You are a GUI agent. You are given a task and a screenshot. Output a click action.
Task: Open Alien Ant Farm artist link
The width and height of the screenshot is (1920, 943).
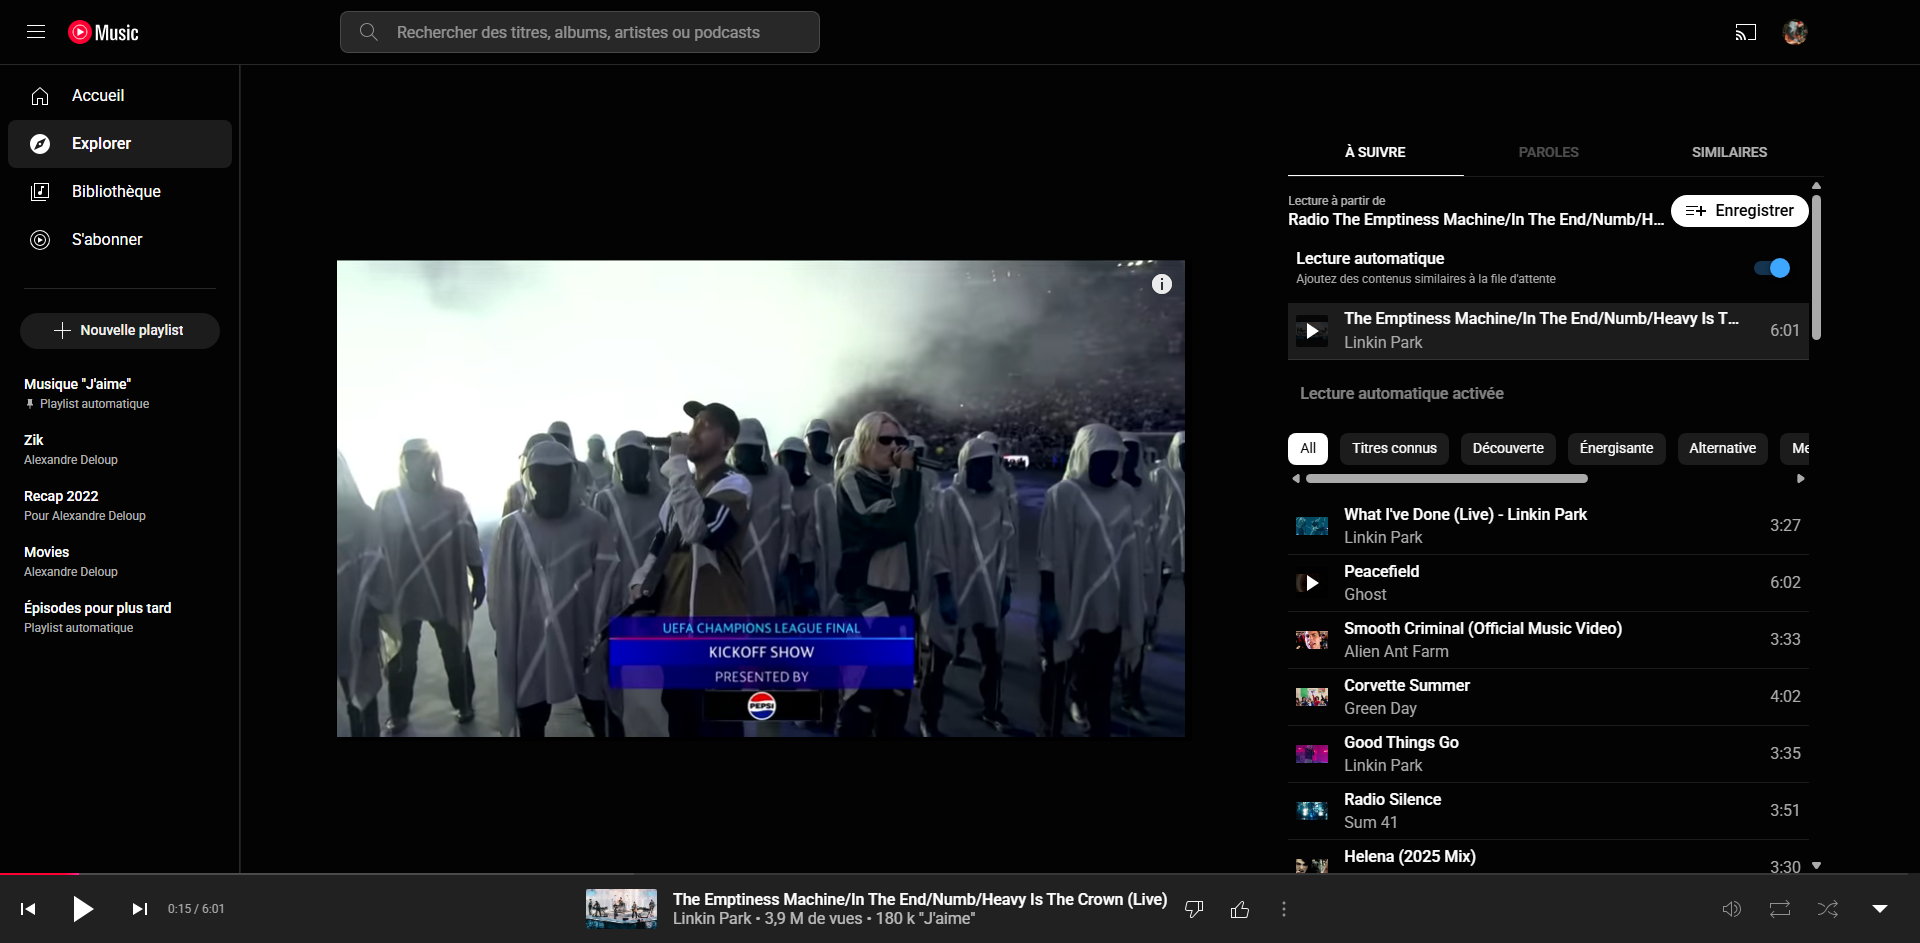pyautogui.click(x=1396, y=652)
